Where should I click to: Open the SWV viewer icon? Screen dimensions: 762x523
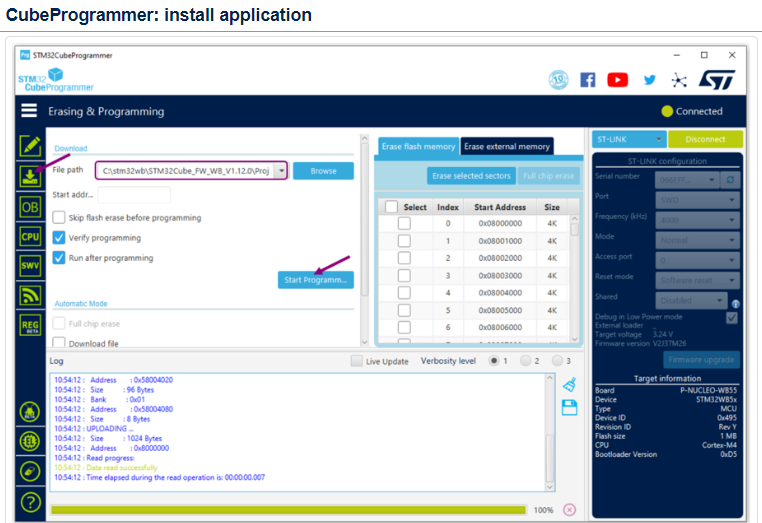pyautogui.click(x=30, y=266)
